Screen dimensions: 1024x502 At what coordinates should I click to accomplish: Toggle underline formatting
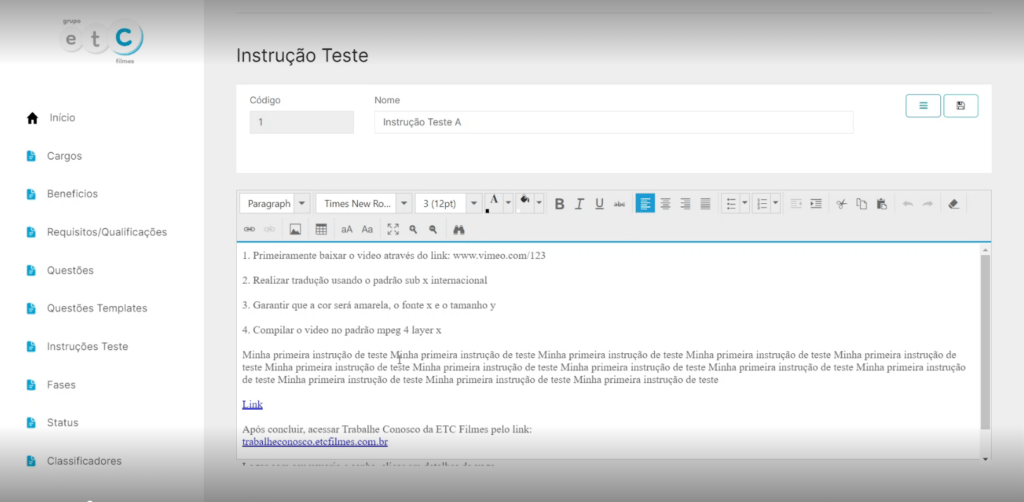point(599,204)
